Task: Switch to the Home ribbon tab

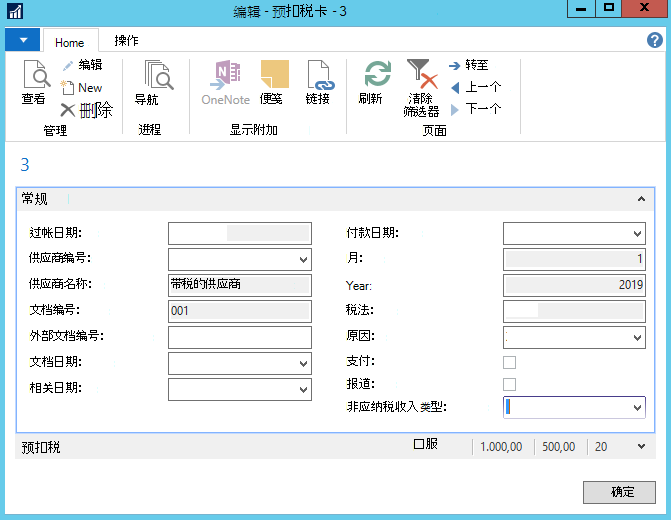Action: [x=70, y=42]
